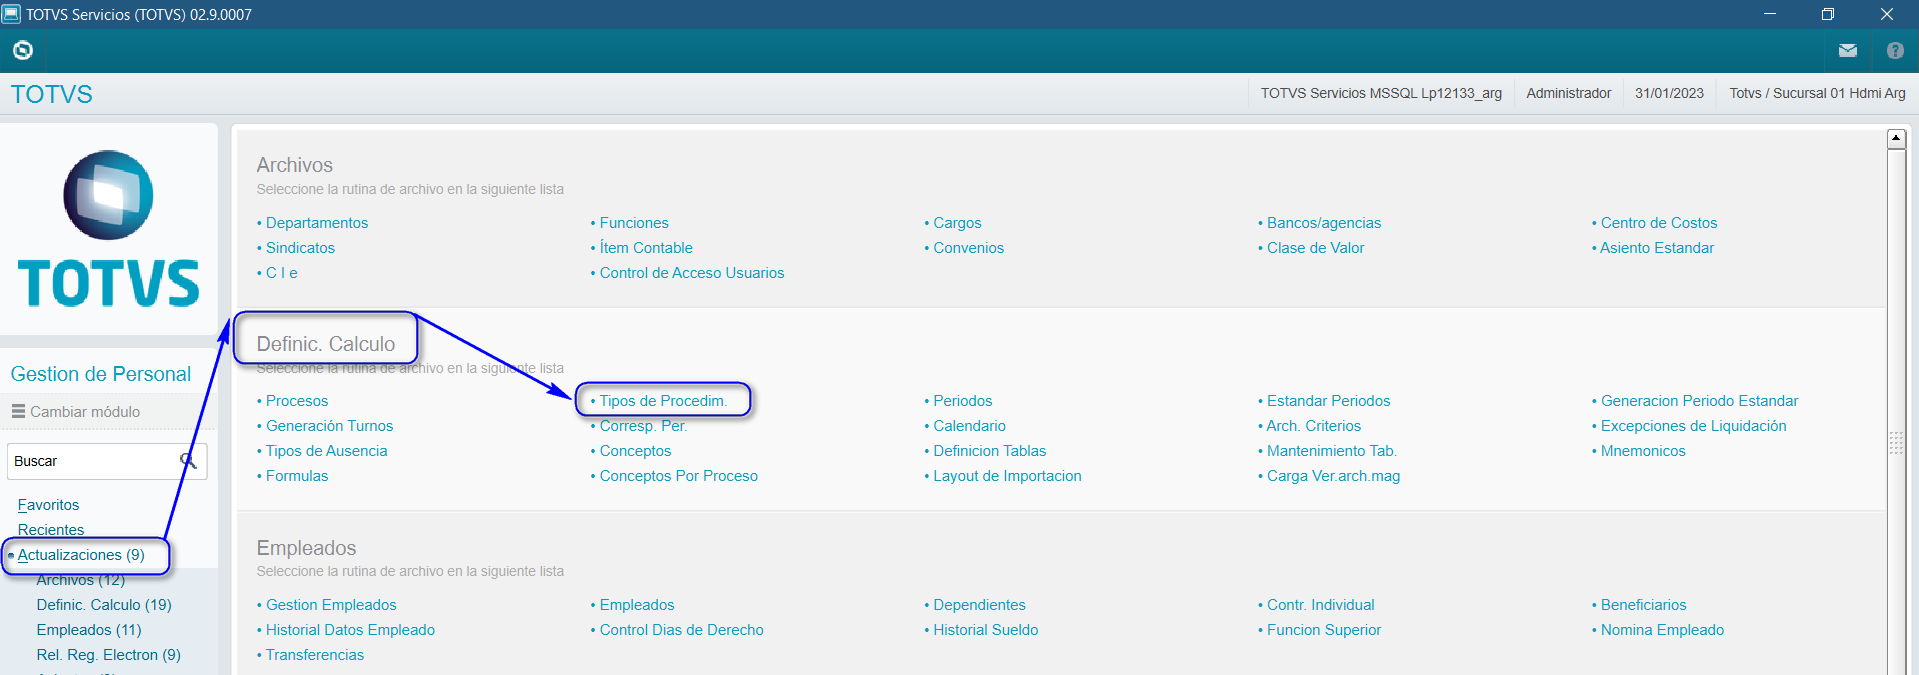The width and height of the screenshot is (1919, 675).
Task: Open Generación Turnos routine
Action: 329,426
